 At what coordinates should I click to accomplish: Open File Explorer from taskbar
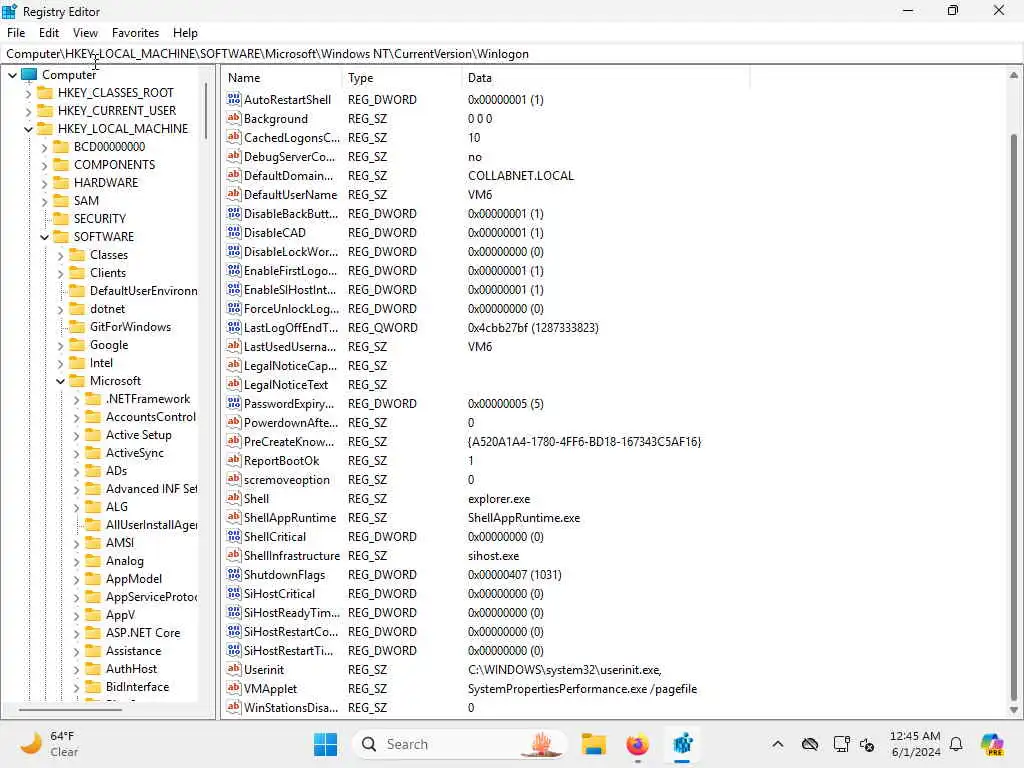(594, 744)
